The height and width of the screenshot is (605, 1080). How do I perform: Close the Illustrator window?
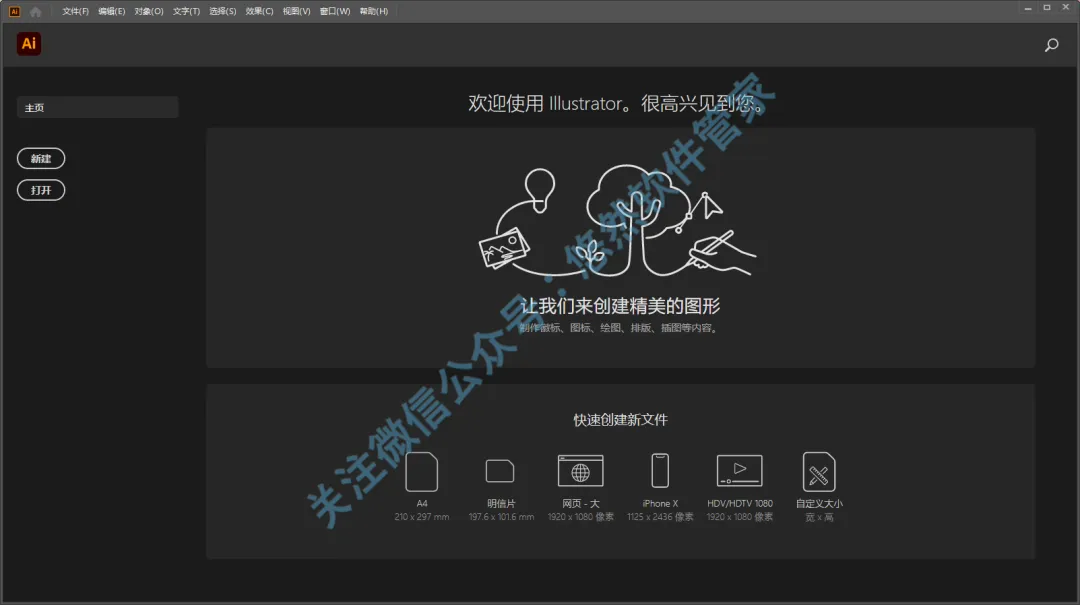click(1066, 8)
